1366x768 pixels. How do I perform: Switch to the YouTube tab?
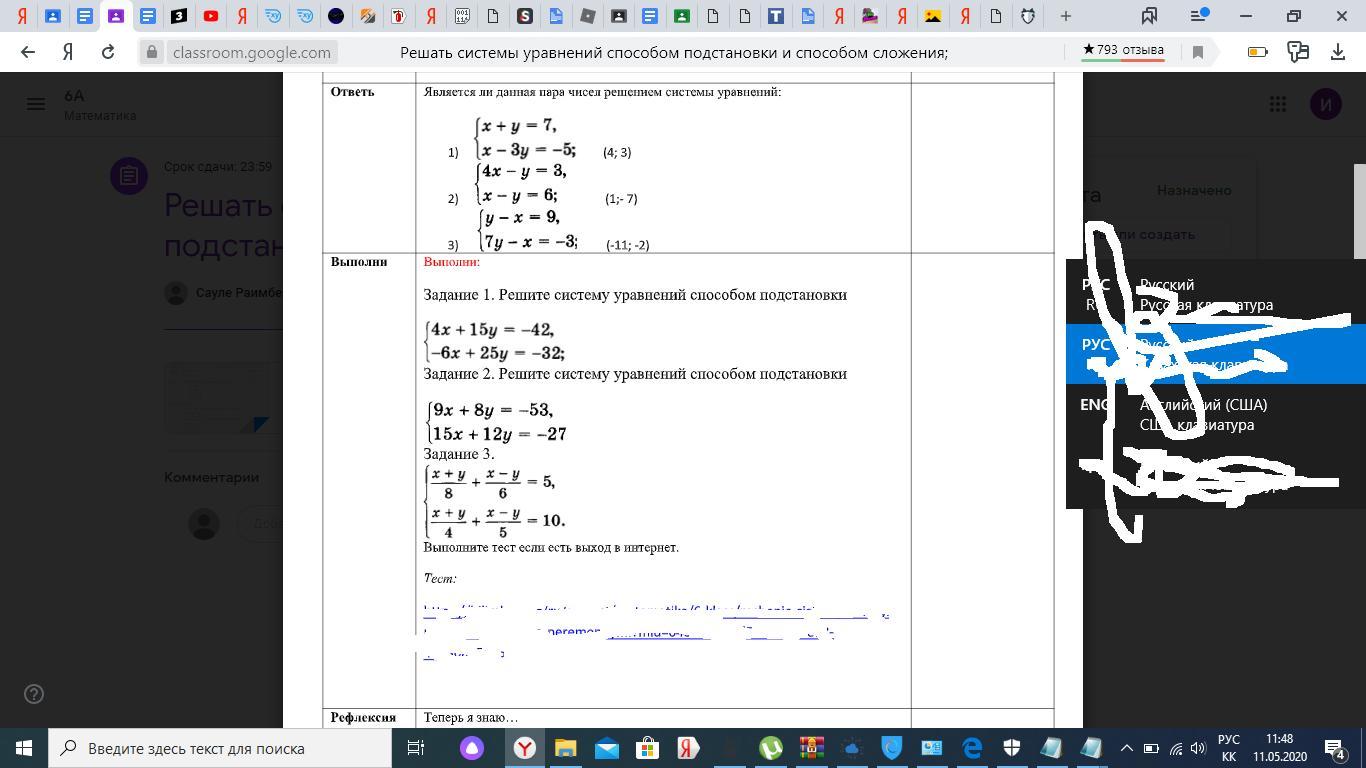(x=210, y=16)
